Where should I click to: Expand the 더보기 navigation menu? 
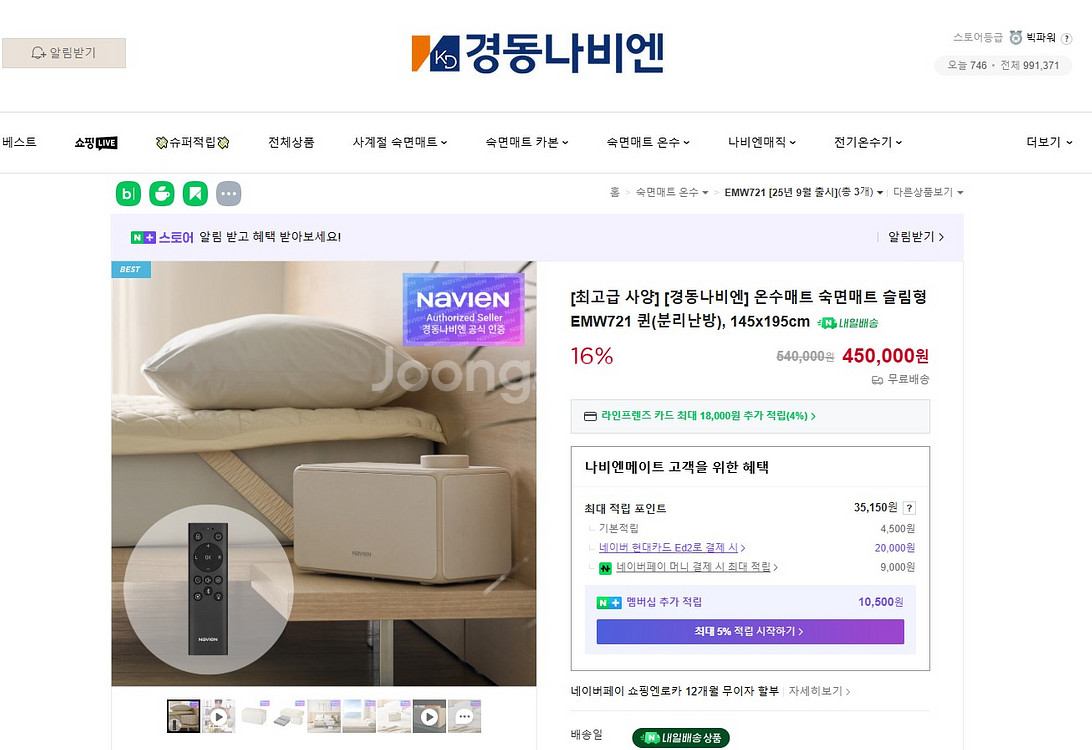[1049, 142]
